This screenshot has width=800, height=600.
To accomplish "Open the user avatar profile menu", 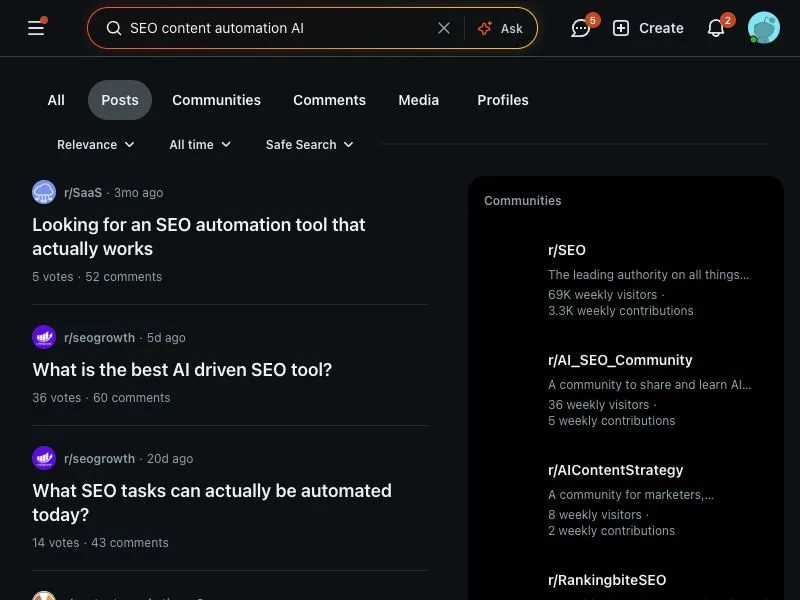I will coord(763,28).
